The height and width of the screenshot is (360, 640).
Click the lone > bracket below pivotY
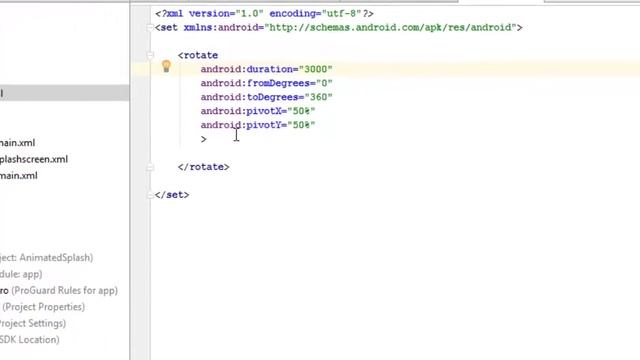[x=204, y=139]
